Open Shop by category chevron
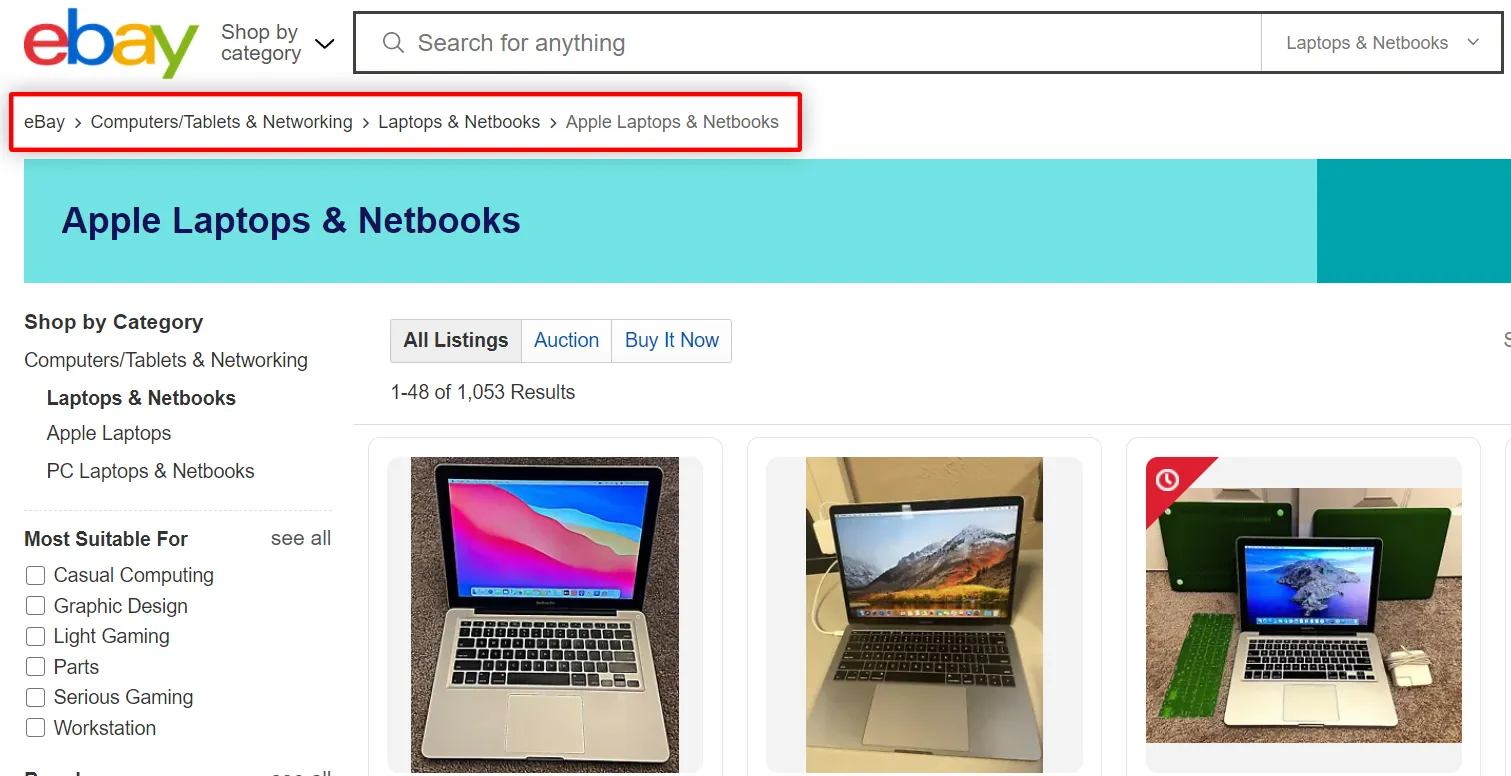 (324, 43)
